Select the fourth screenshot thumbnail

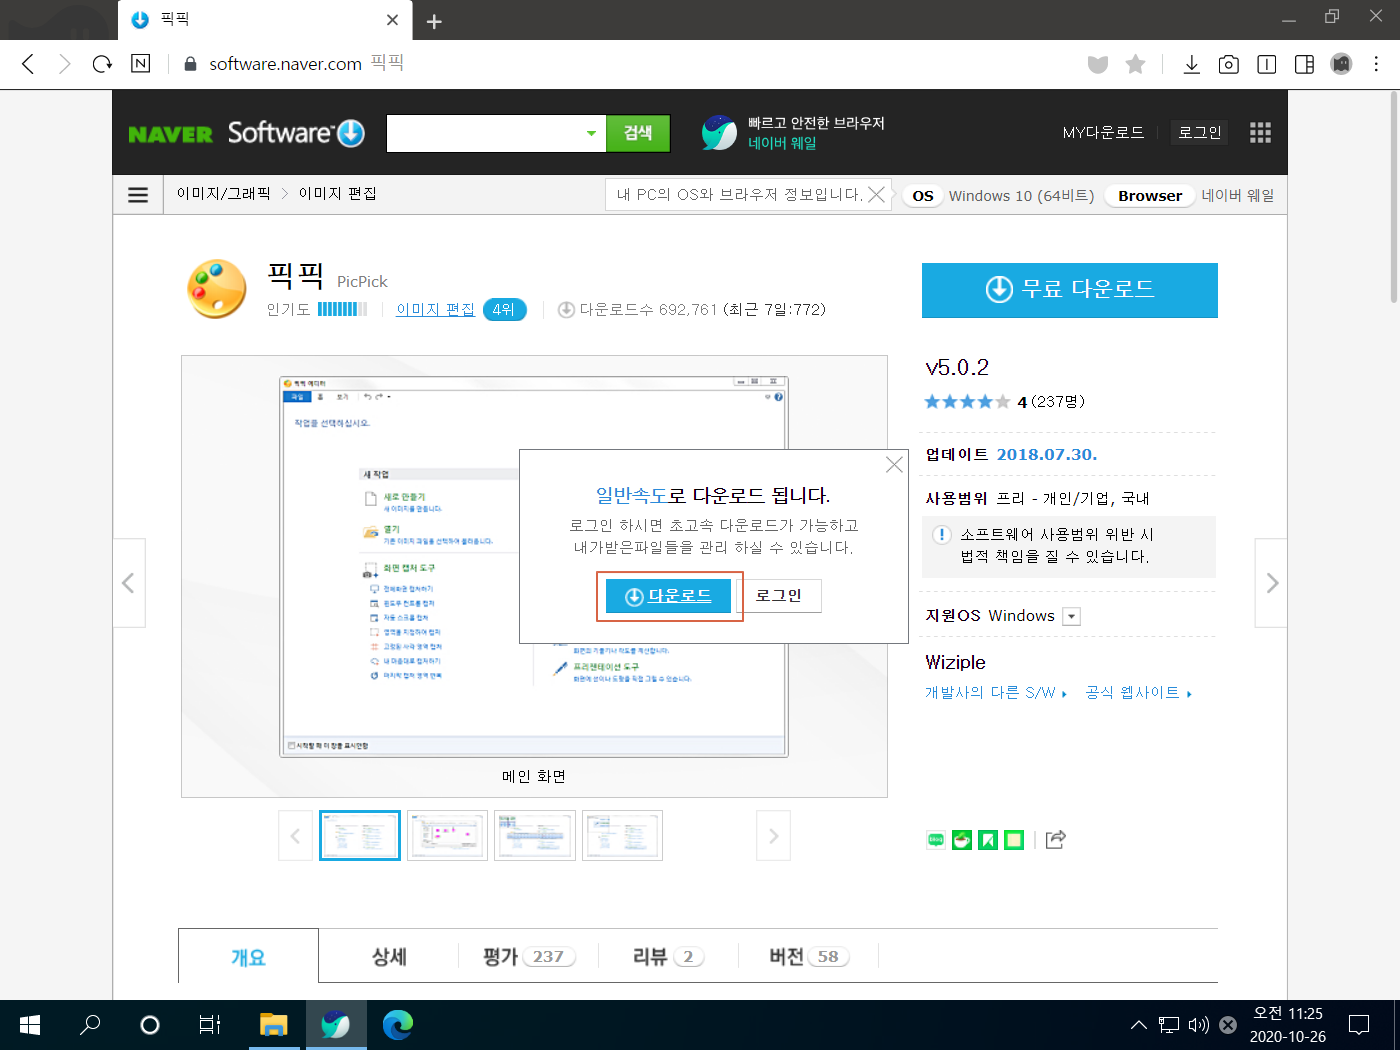click(622, 836)
